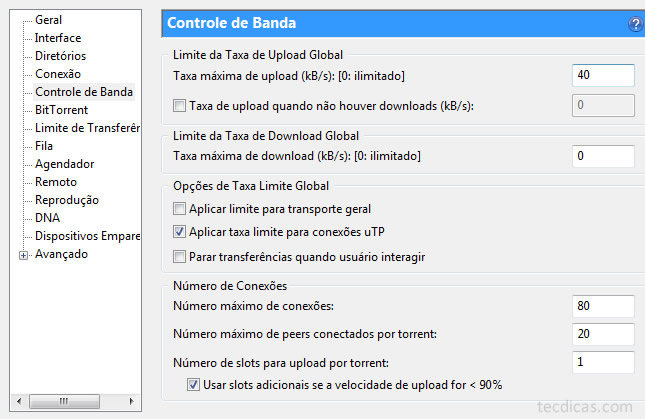645x419 pixels.
Task: Click the maximum upload rate field
Action: tap(603, 75)
